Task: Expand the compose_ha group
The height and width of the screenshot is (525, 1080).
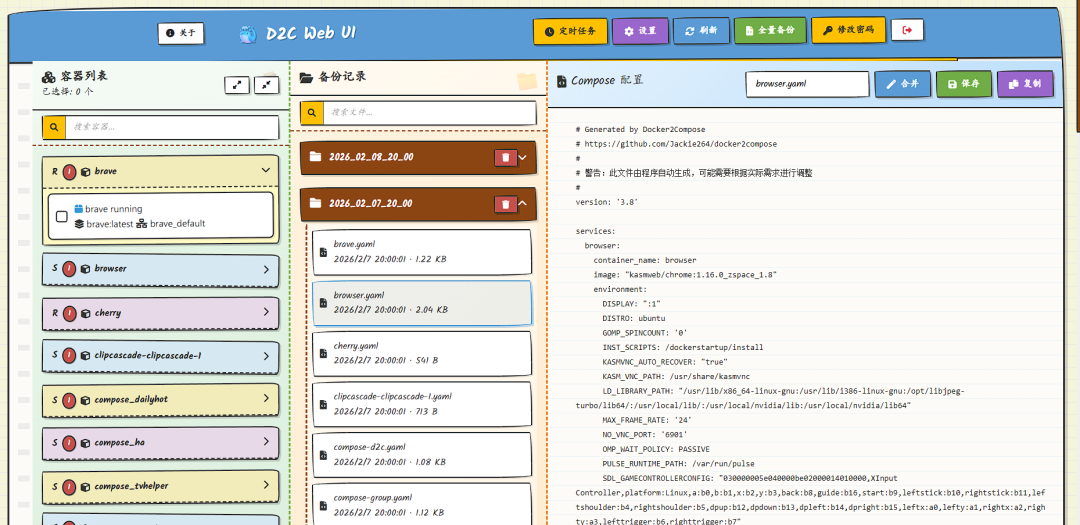Action: click(266, 442)
